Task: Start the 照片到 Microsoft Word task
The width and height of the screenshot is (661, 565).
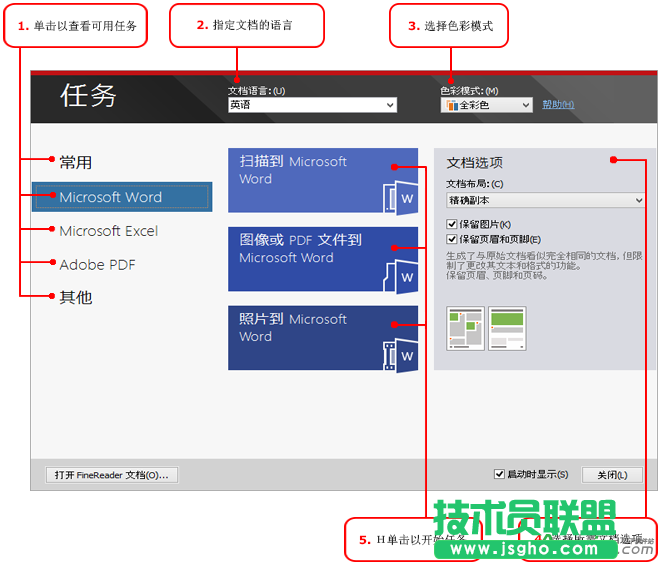Action: coord(323,338)
